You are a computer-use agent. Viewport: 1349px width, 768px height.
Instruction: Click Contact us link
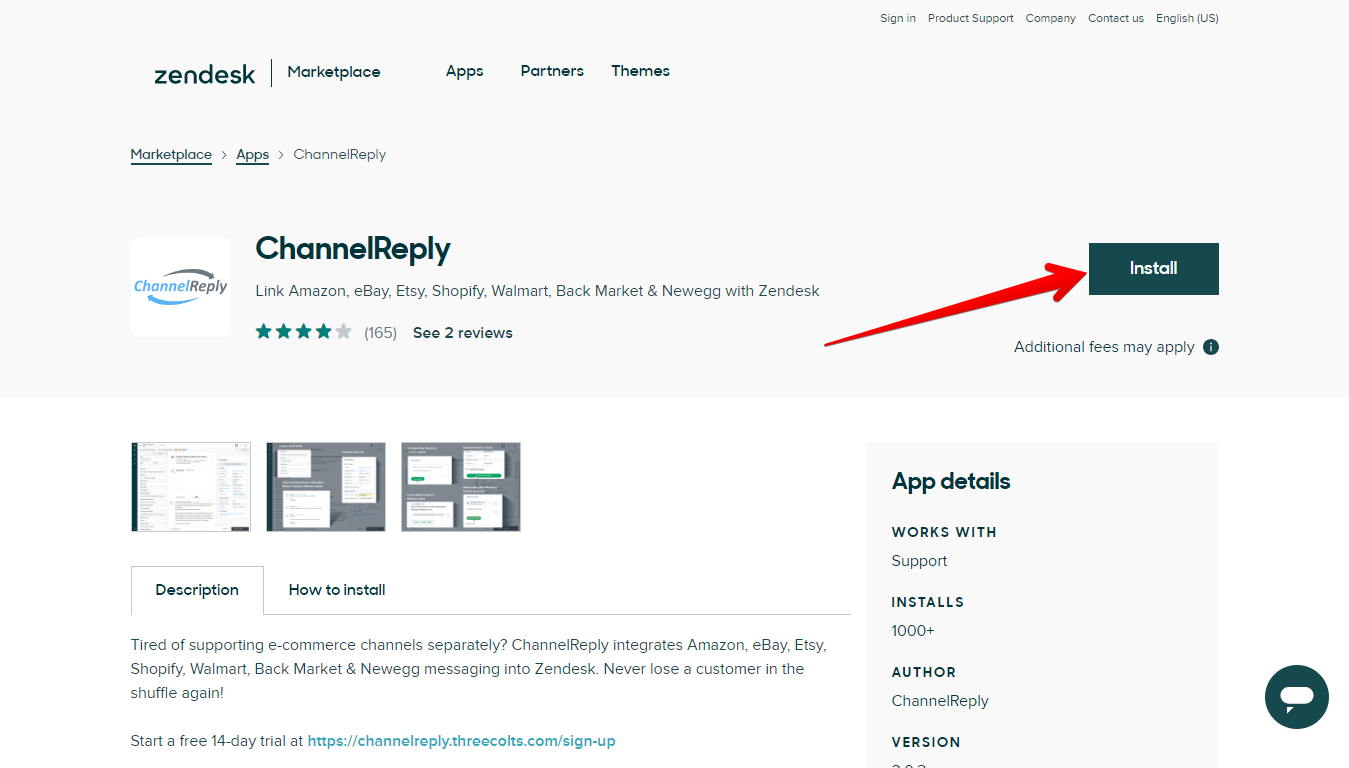pyautogui.click(x=1116, y=18)
